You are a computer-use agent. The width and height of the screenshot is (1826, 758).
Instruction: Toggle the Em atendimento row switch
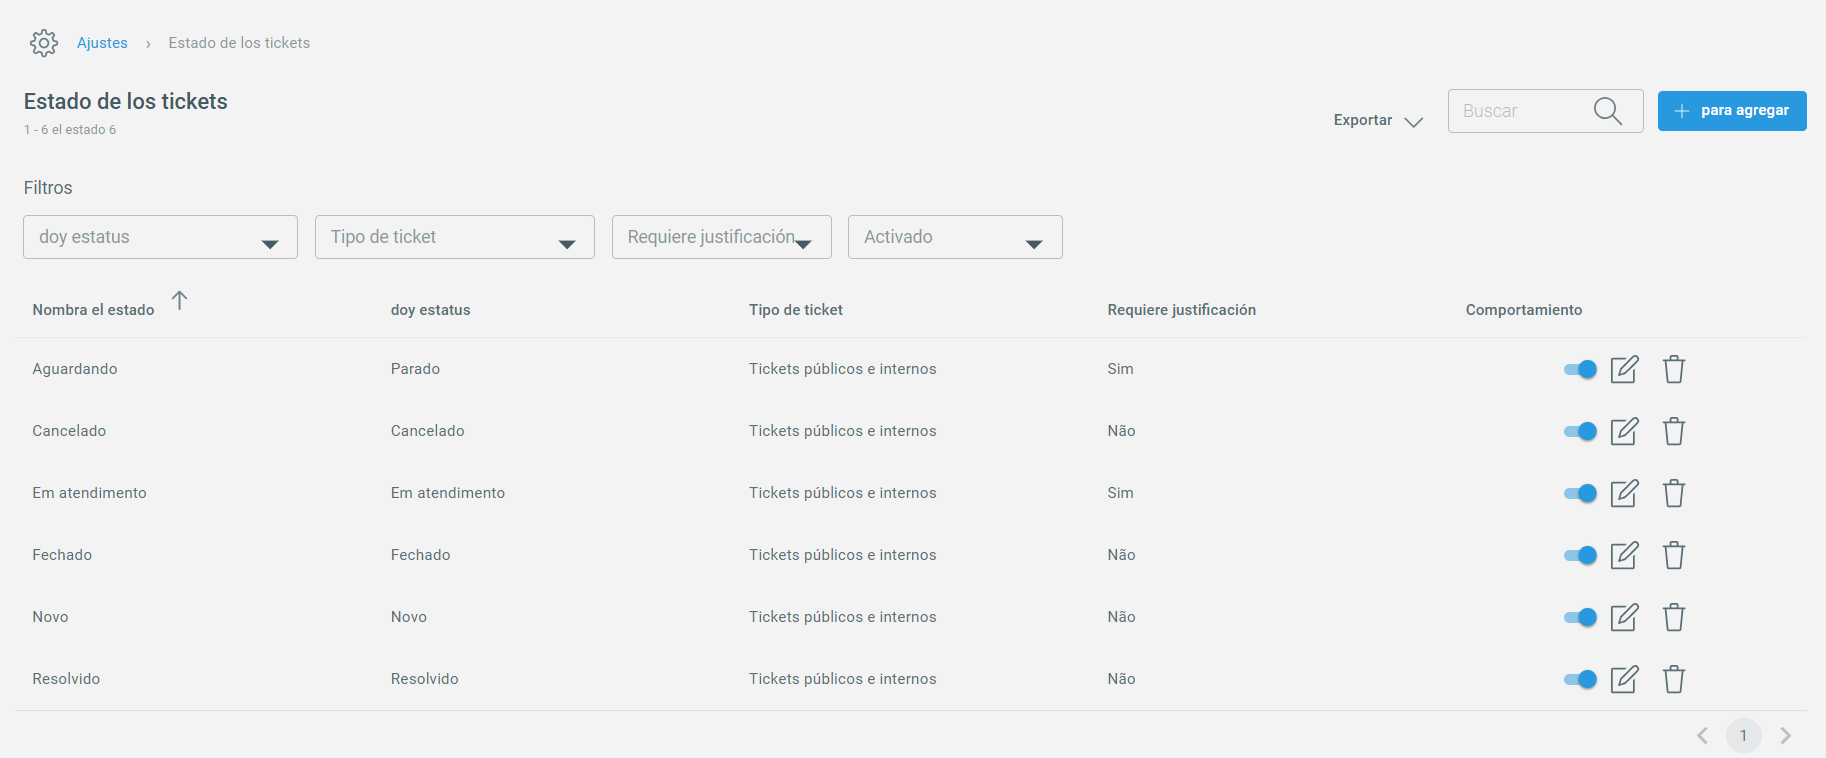tap(1580, 494)
